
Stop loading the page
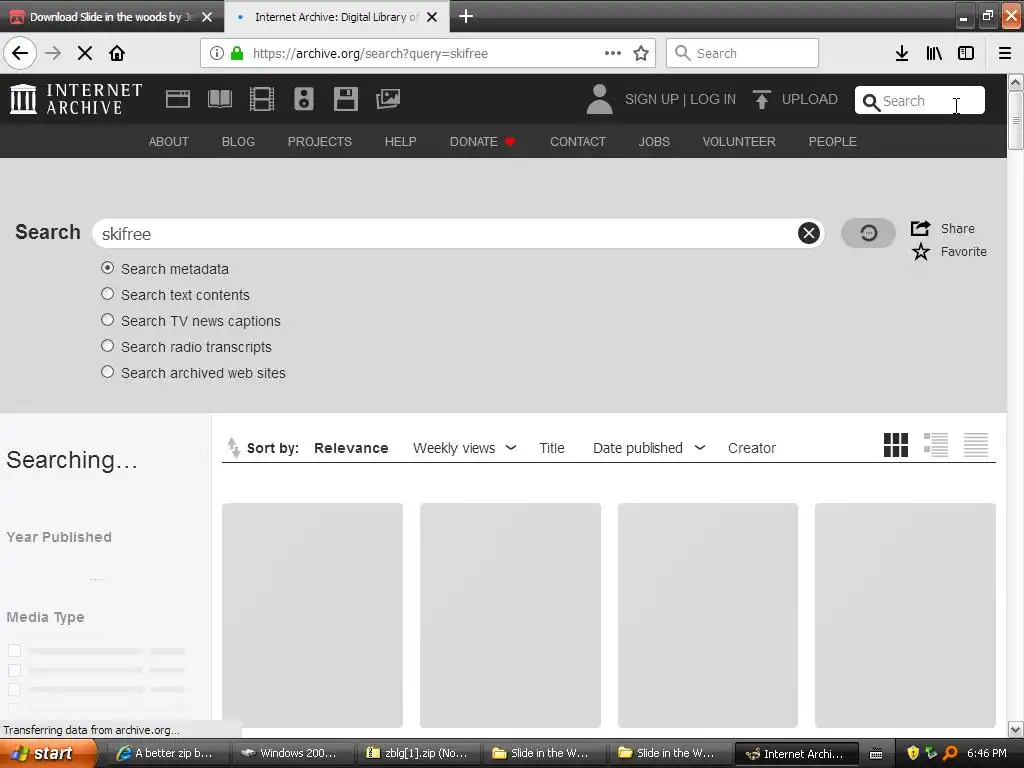pos(84,53)
